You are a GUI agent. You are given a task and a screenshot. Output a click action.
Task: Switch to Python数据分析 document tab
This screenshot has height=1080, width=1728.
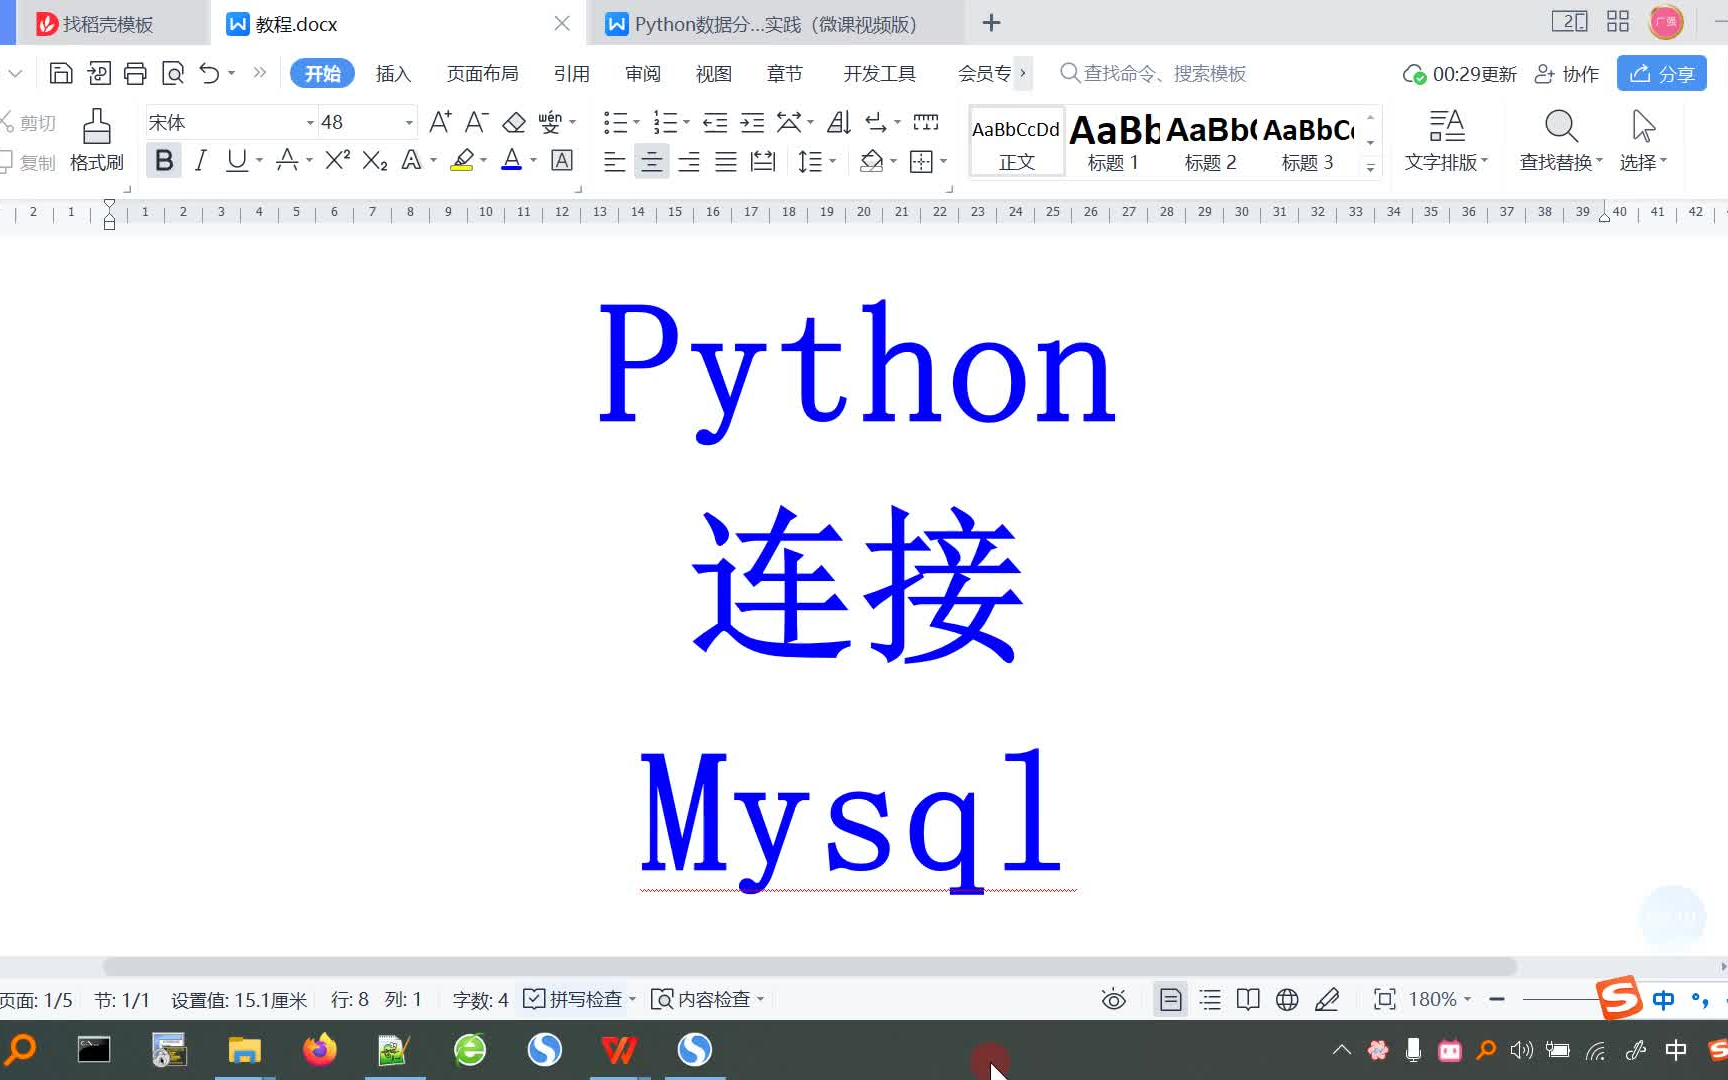[775, 24]
